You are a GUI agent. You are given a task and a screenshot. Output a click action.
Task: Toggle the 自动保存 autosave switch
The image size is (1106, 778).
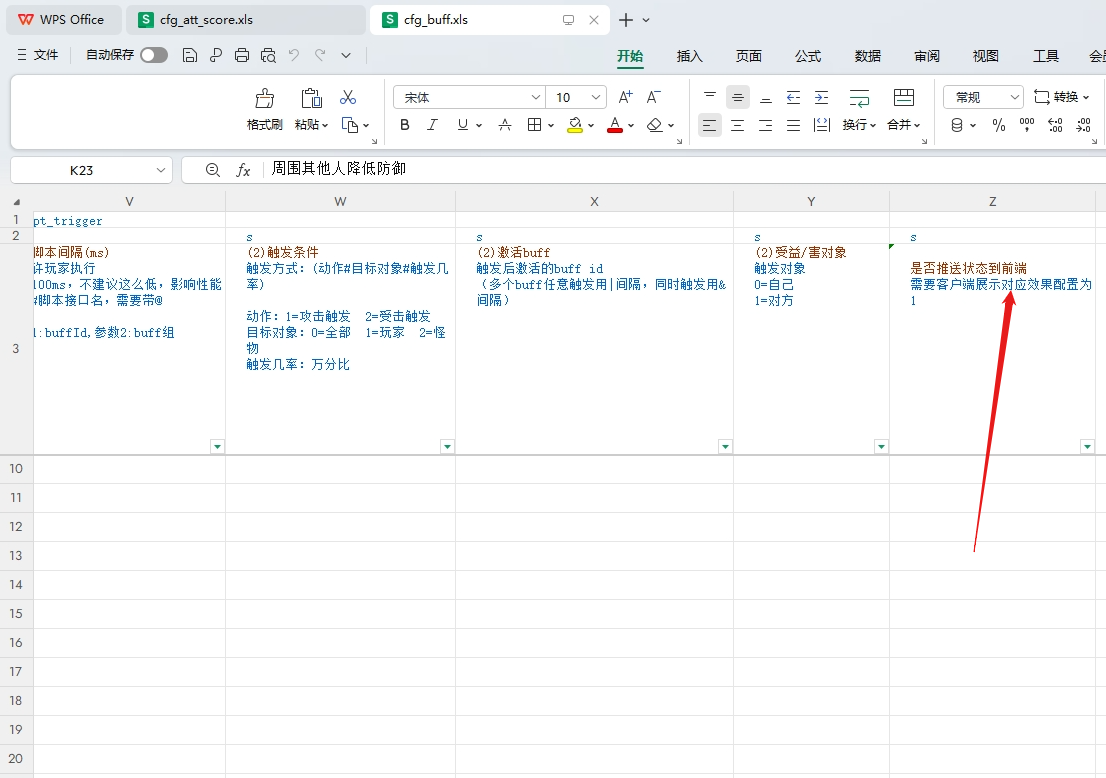[152, 56]
